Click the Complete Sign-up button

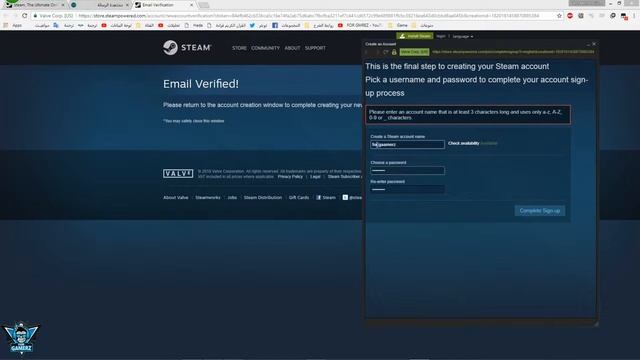tap(540, 211)
